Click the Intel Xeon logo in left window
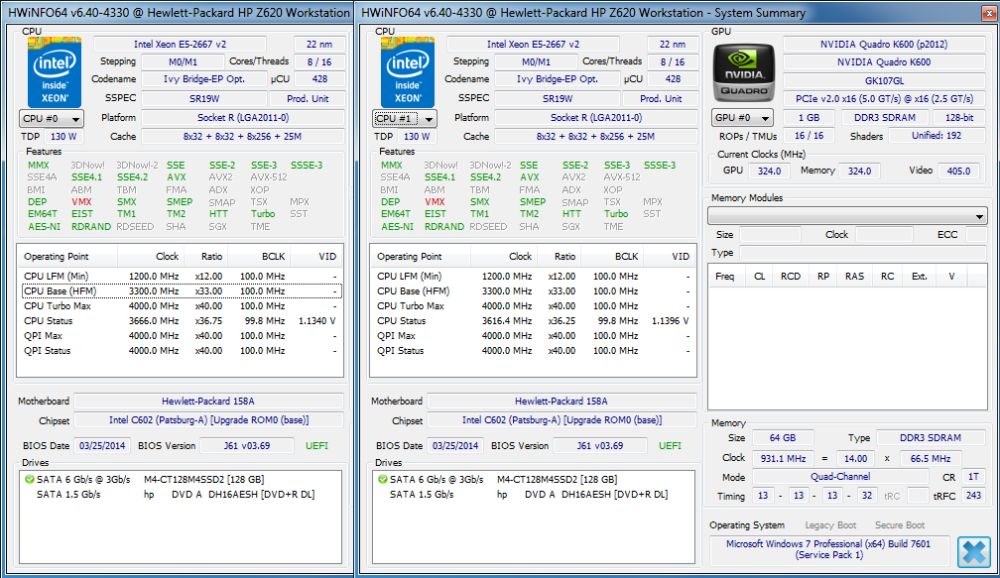Image resolution: width=1000 pixels, height=578 pixels. (54, 71)
